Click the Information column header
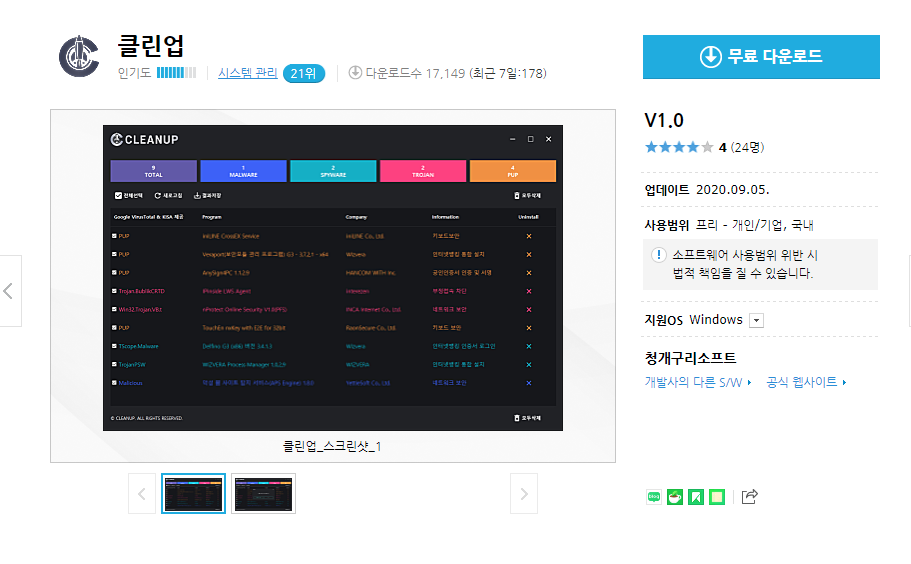 (x=445, y=217)
